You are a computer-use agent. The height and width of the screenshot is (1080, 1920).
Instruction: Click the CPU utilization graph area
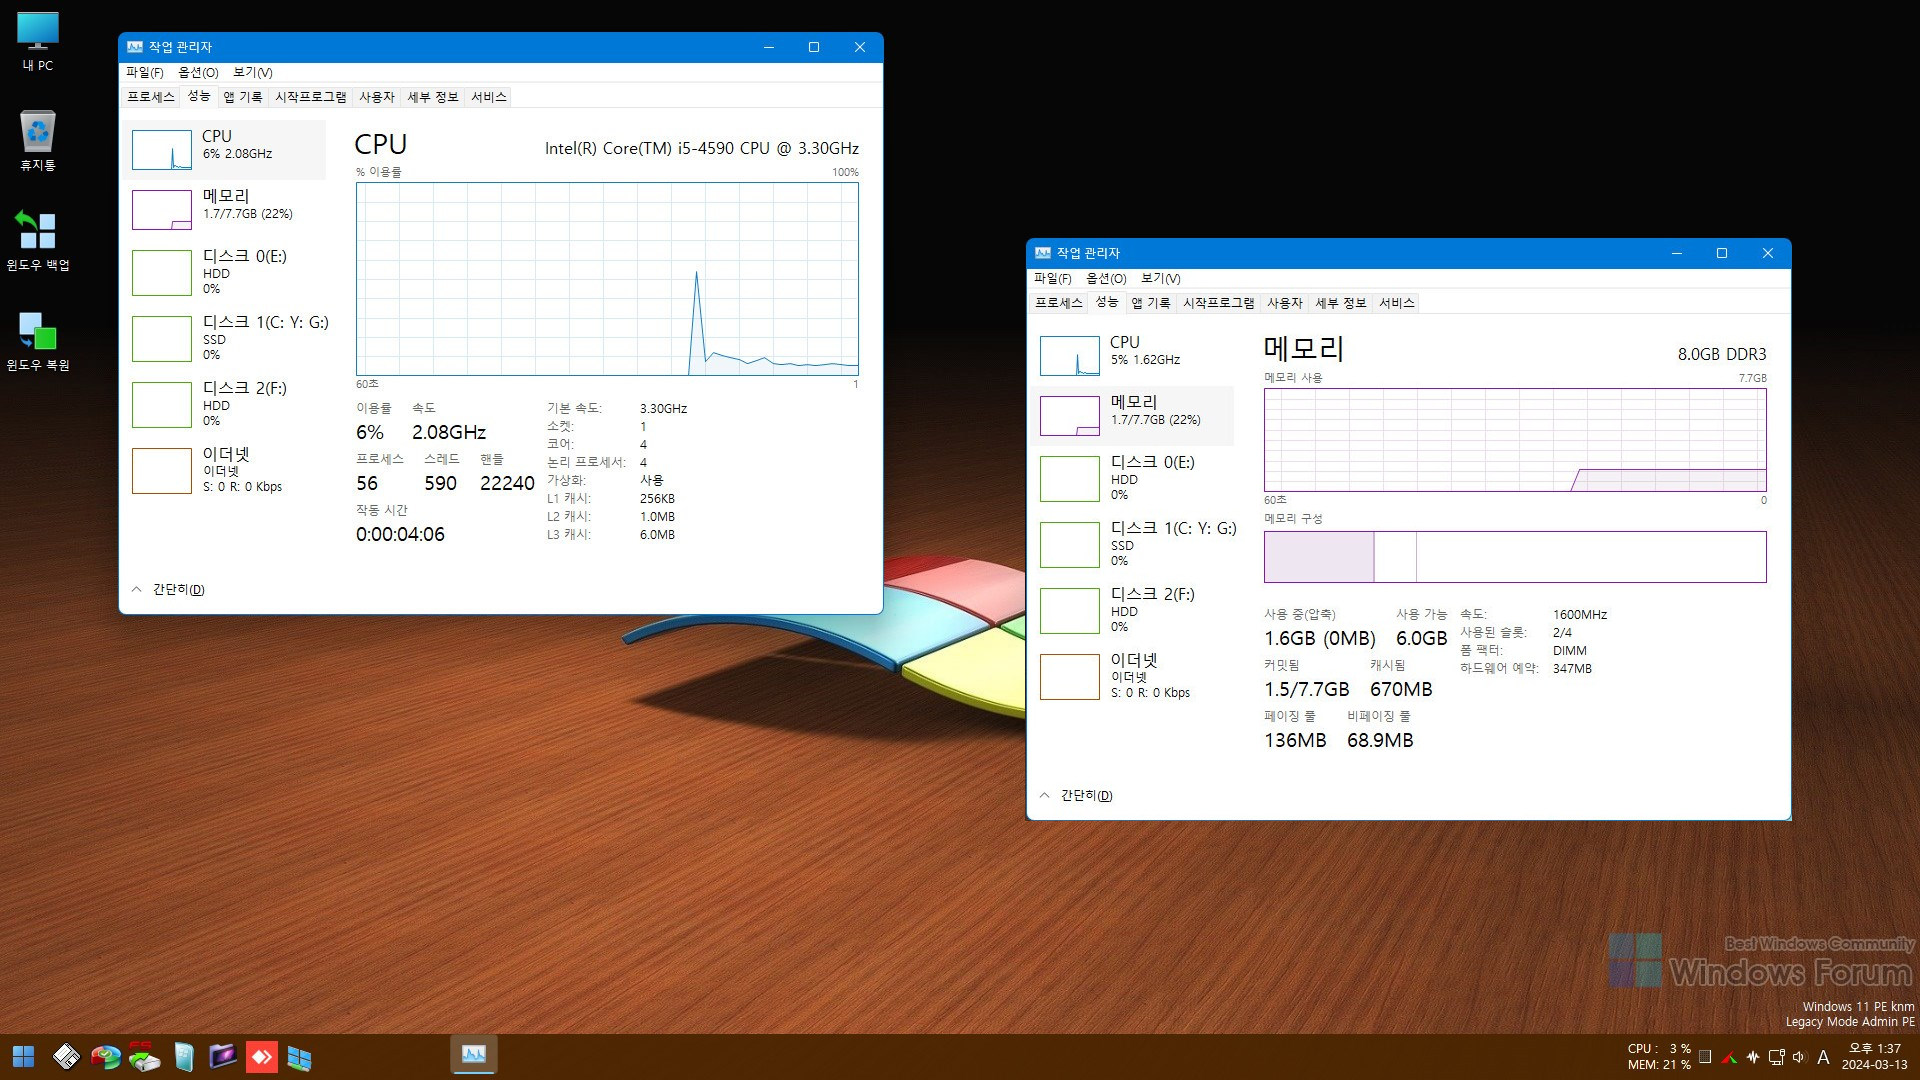pyautogui.click(x=607, y=279)
